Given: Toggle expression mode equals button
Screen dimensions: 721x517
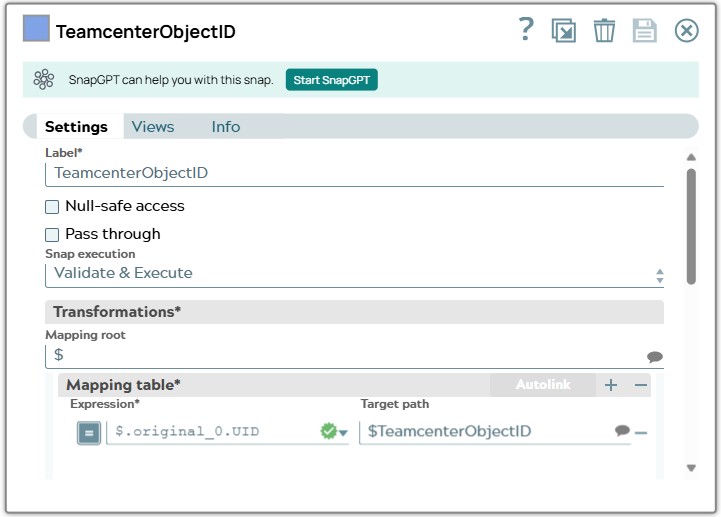Looking at the screenshot, I should [x=89, y=433].
